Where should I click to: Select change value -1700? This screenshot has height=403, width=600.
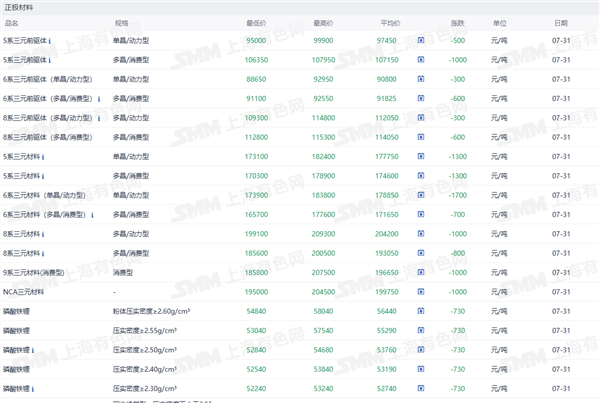(x=458, y=195)
